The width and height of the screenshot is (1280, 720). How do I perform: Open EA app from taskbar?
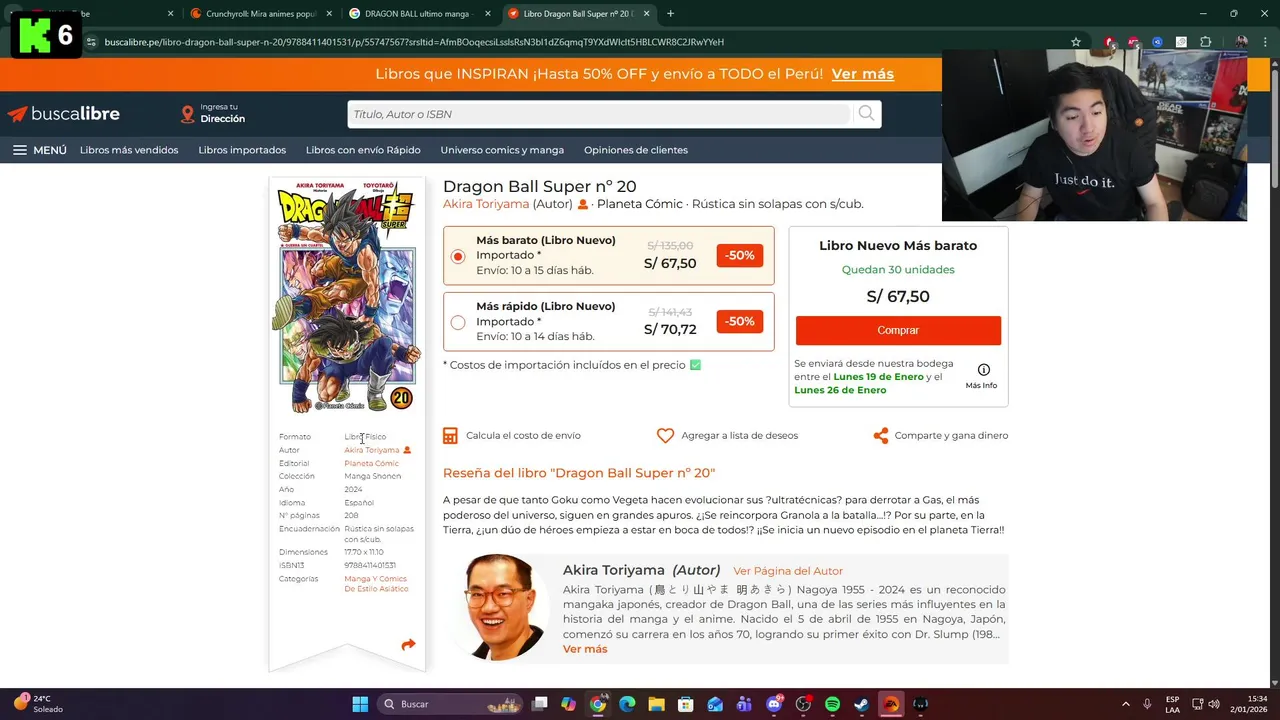[891, 704]
